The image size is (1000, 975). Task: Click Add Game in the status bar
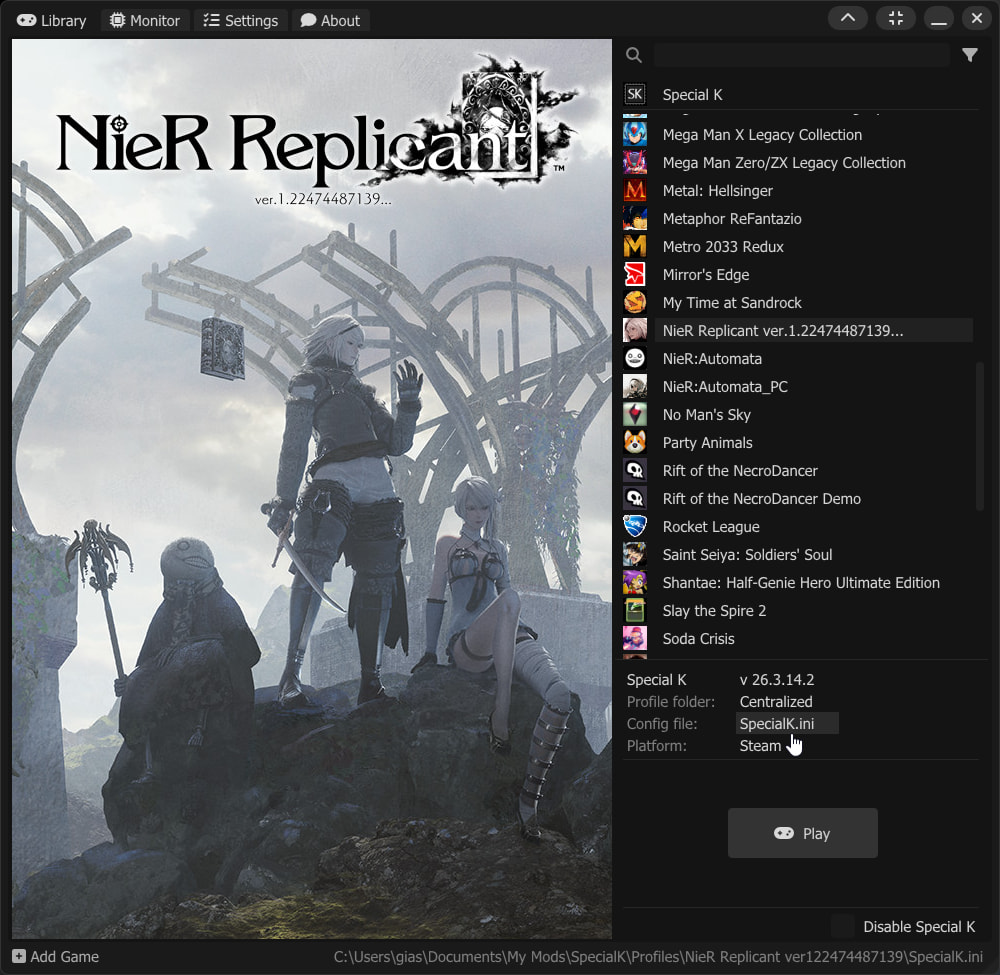point(56,957)
